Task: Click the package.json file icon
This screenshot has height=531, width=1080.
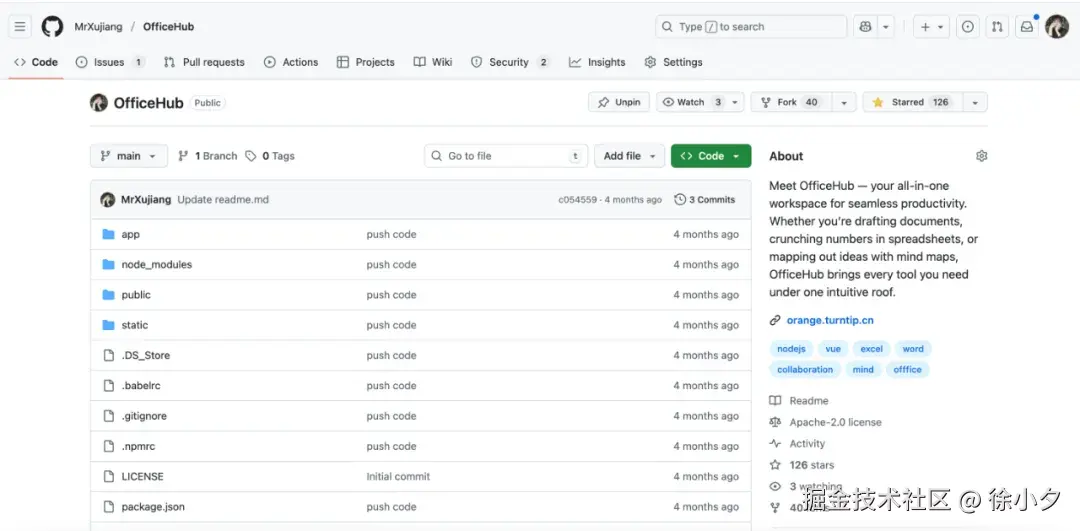Action: (108, 507)
